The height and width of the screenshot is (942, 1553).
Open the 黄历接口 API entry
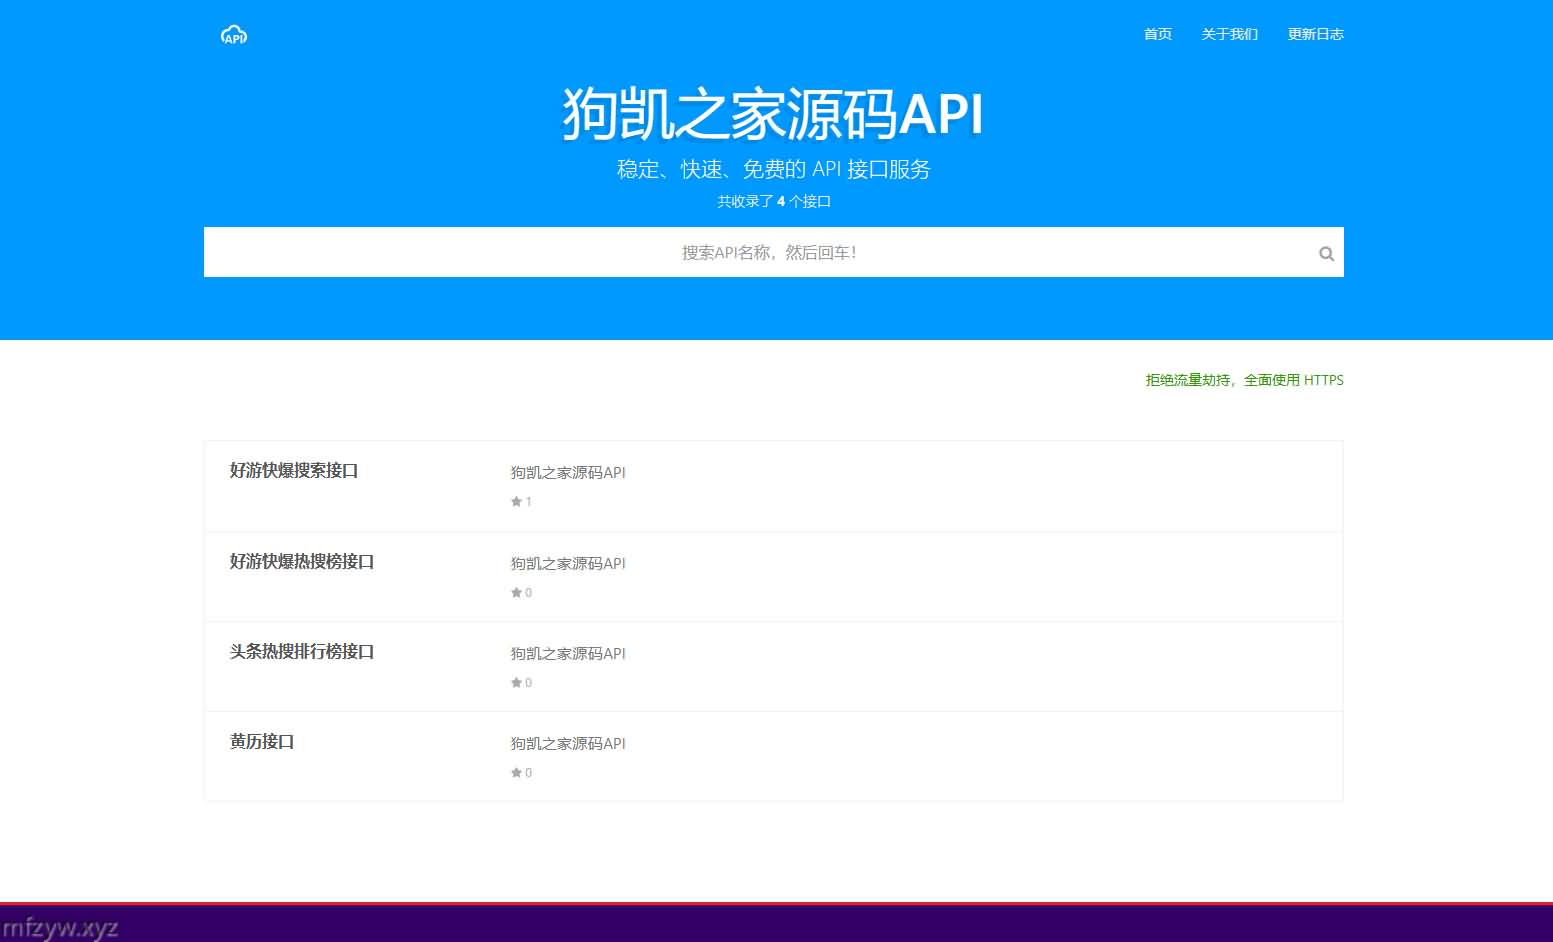tap(262, 741)
